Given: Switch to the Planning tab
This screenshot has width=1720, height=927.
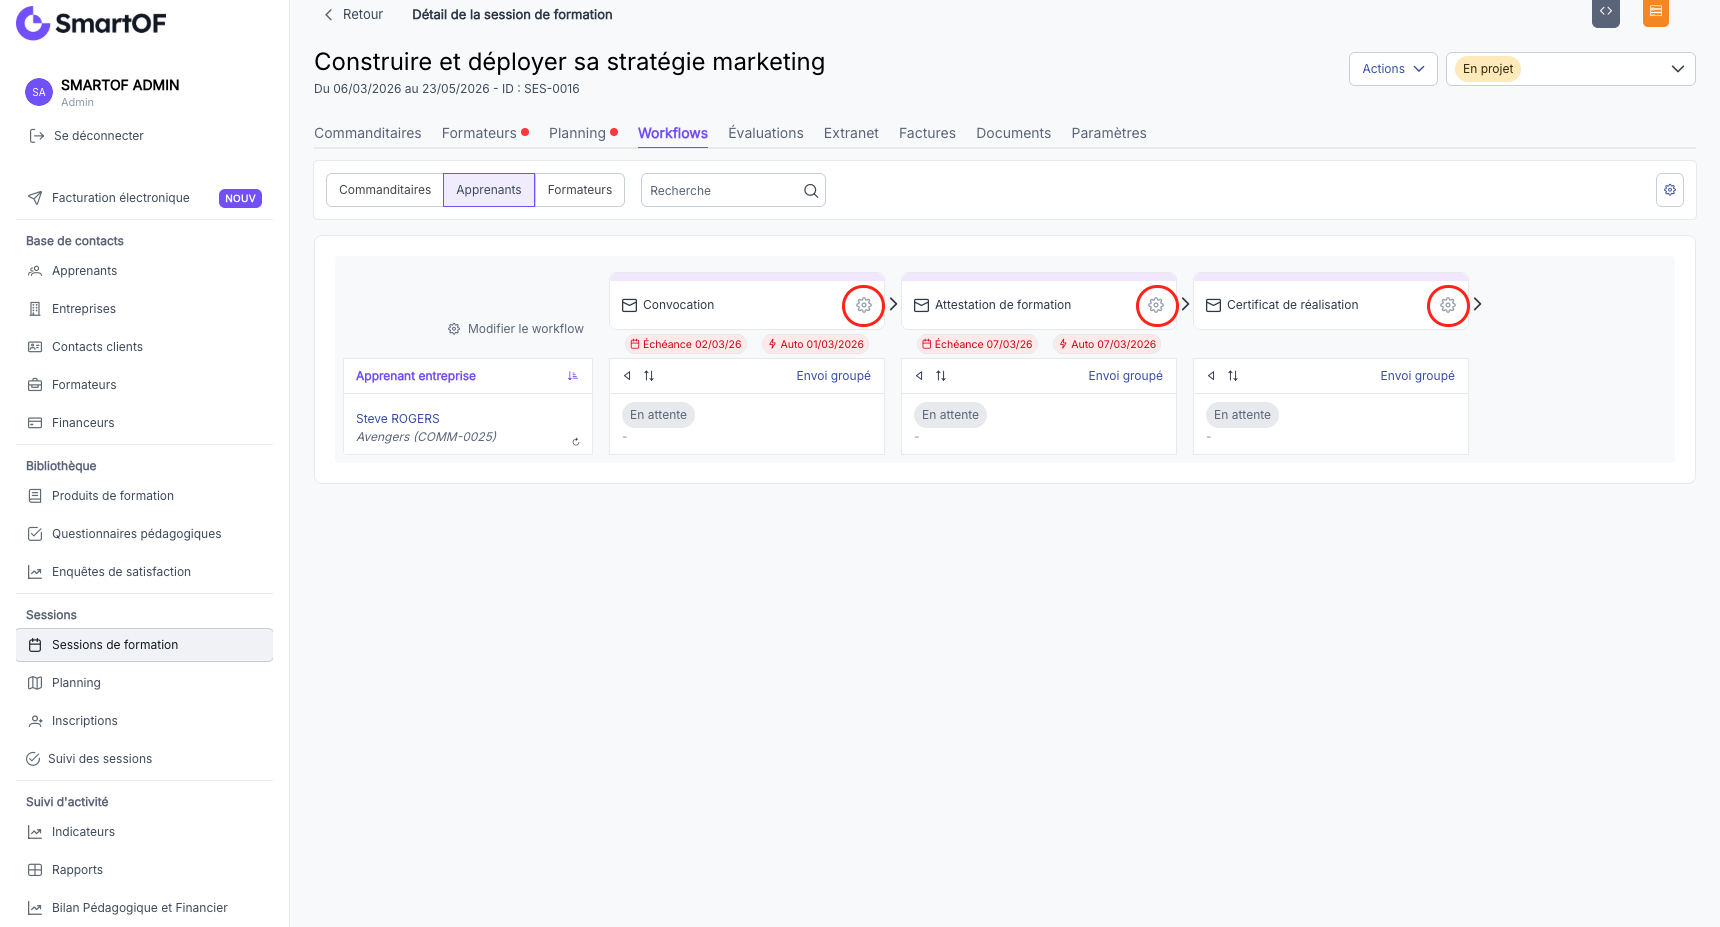Looking at the screenshot, I should pyautogui.click(x=577, y=133).
